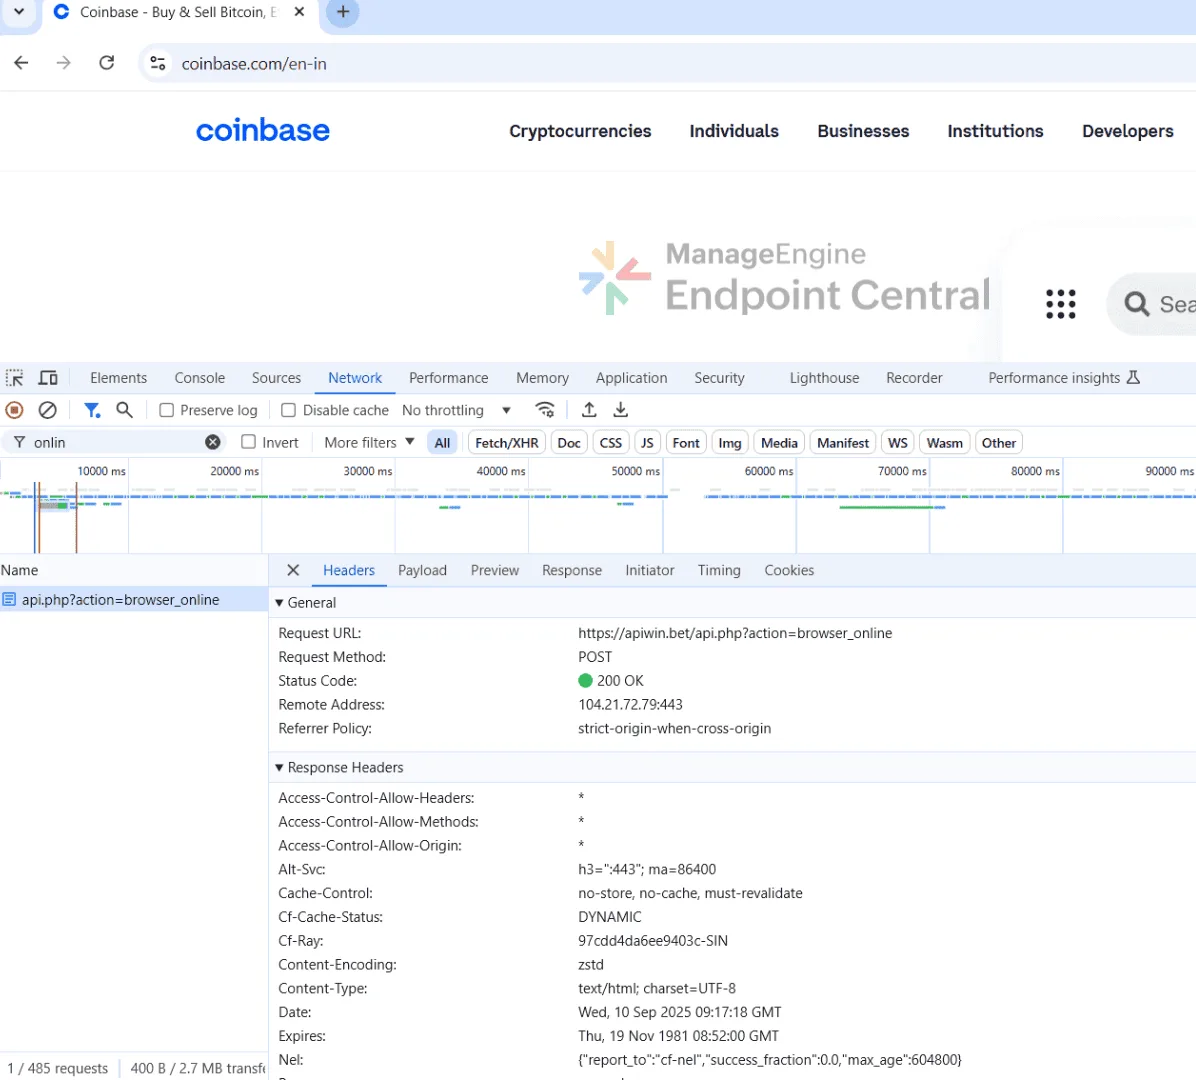Open Cryptocurrencies navigation menu
1196x1080 pixels.
pyautogui.click(x=580, y=131)
